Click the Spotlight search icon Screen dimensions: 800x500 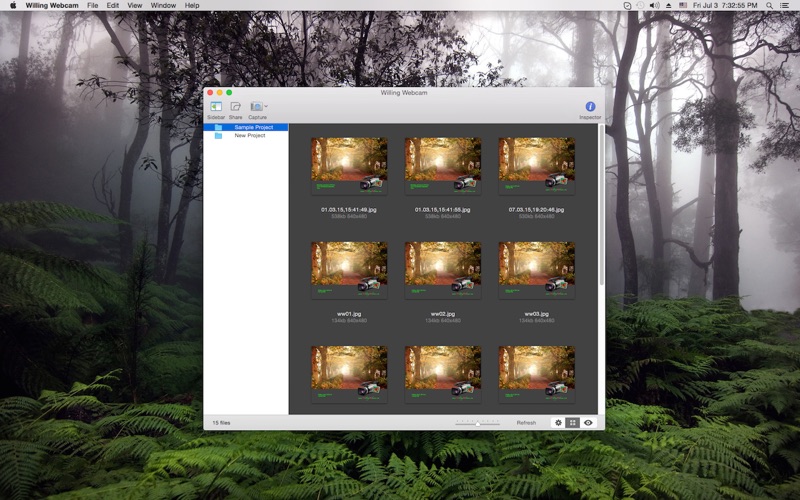point(769,5)
